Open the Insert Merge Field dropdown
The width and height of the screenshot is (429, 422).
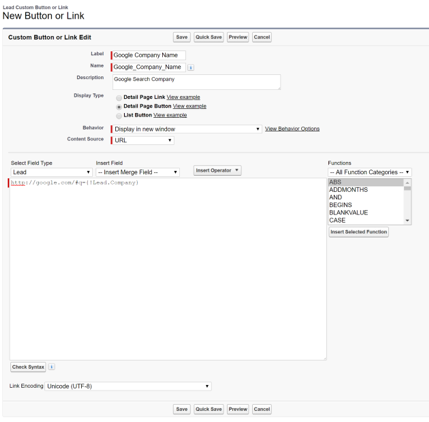click(x=138, y=172)
